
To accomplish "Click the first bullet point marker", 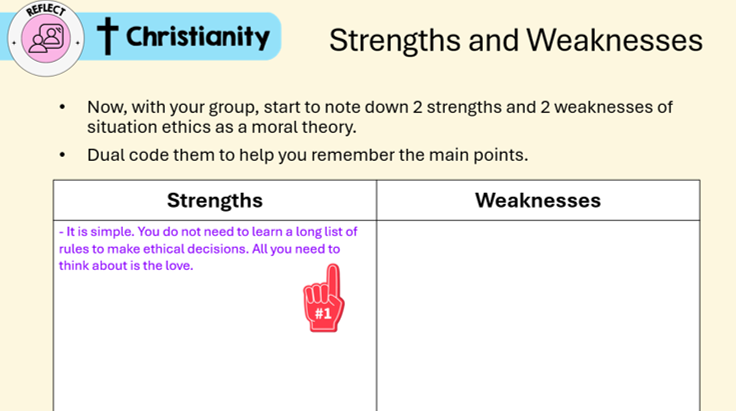I will point(62,107).
